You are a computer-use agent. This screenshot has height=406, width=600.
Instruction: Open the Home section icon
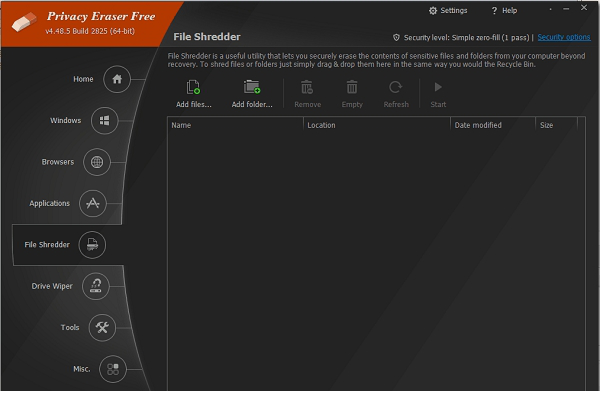point(117,79)
